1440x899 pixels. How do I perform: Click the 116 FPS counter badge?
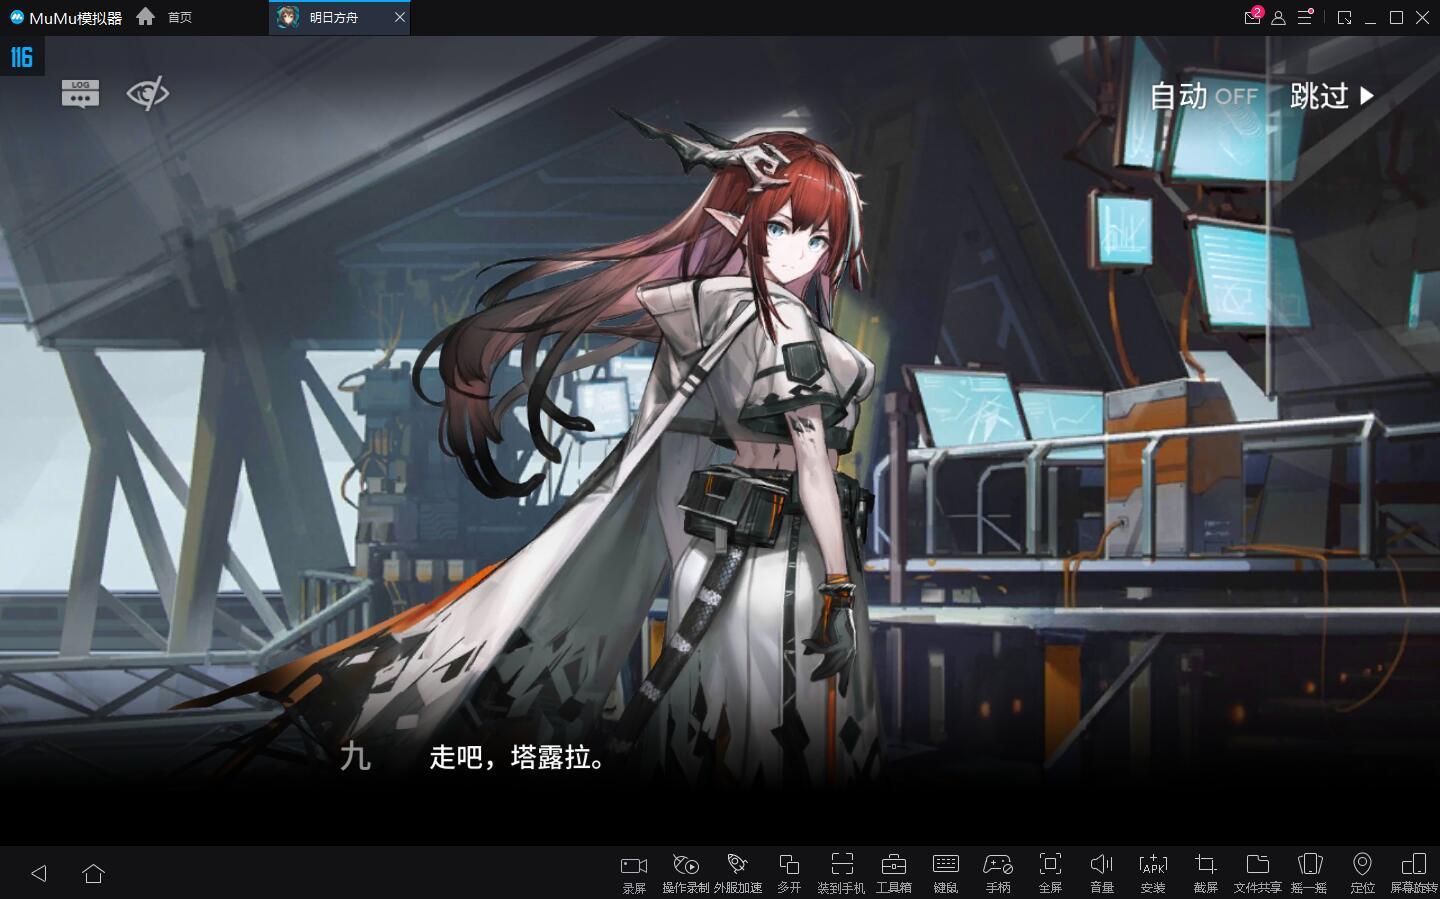(22, 57)
